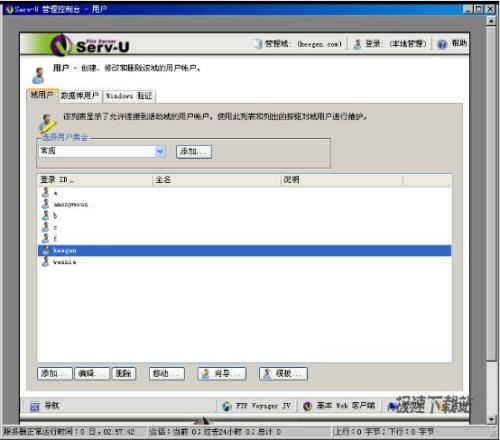The height and width of the screenshot is (440, 500).
Task: Click the 会话 session count status text
Action: point(215,432)
